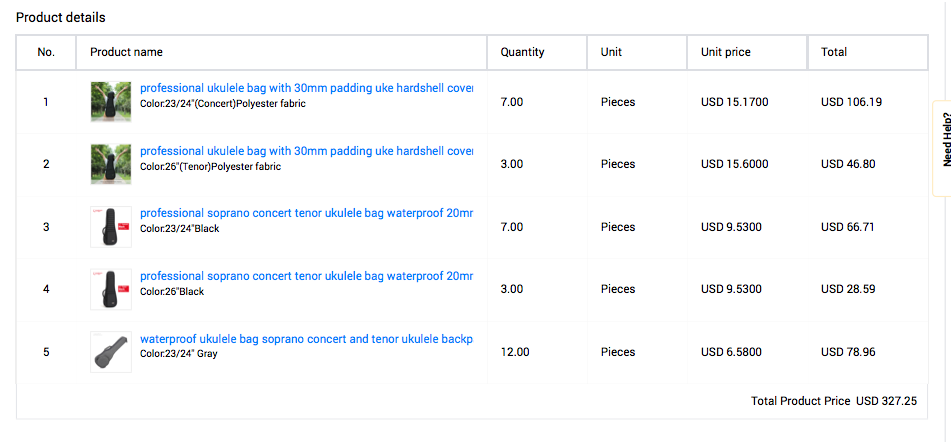Click the 23/24" Black bag thumbnail

click(x=110, y=227)
